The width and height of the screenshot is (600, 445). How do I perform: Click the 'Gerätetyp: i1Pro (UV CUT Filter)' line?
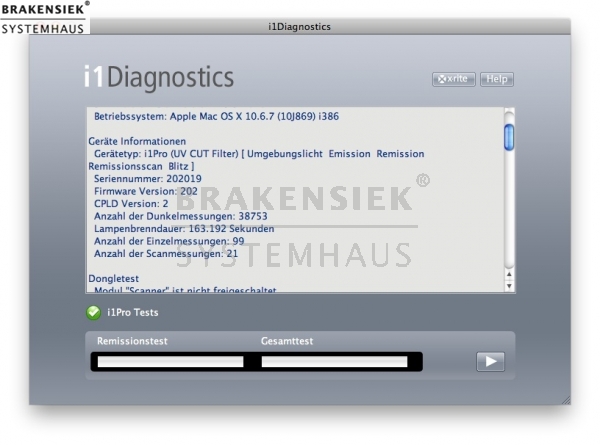point(259,154)
